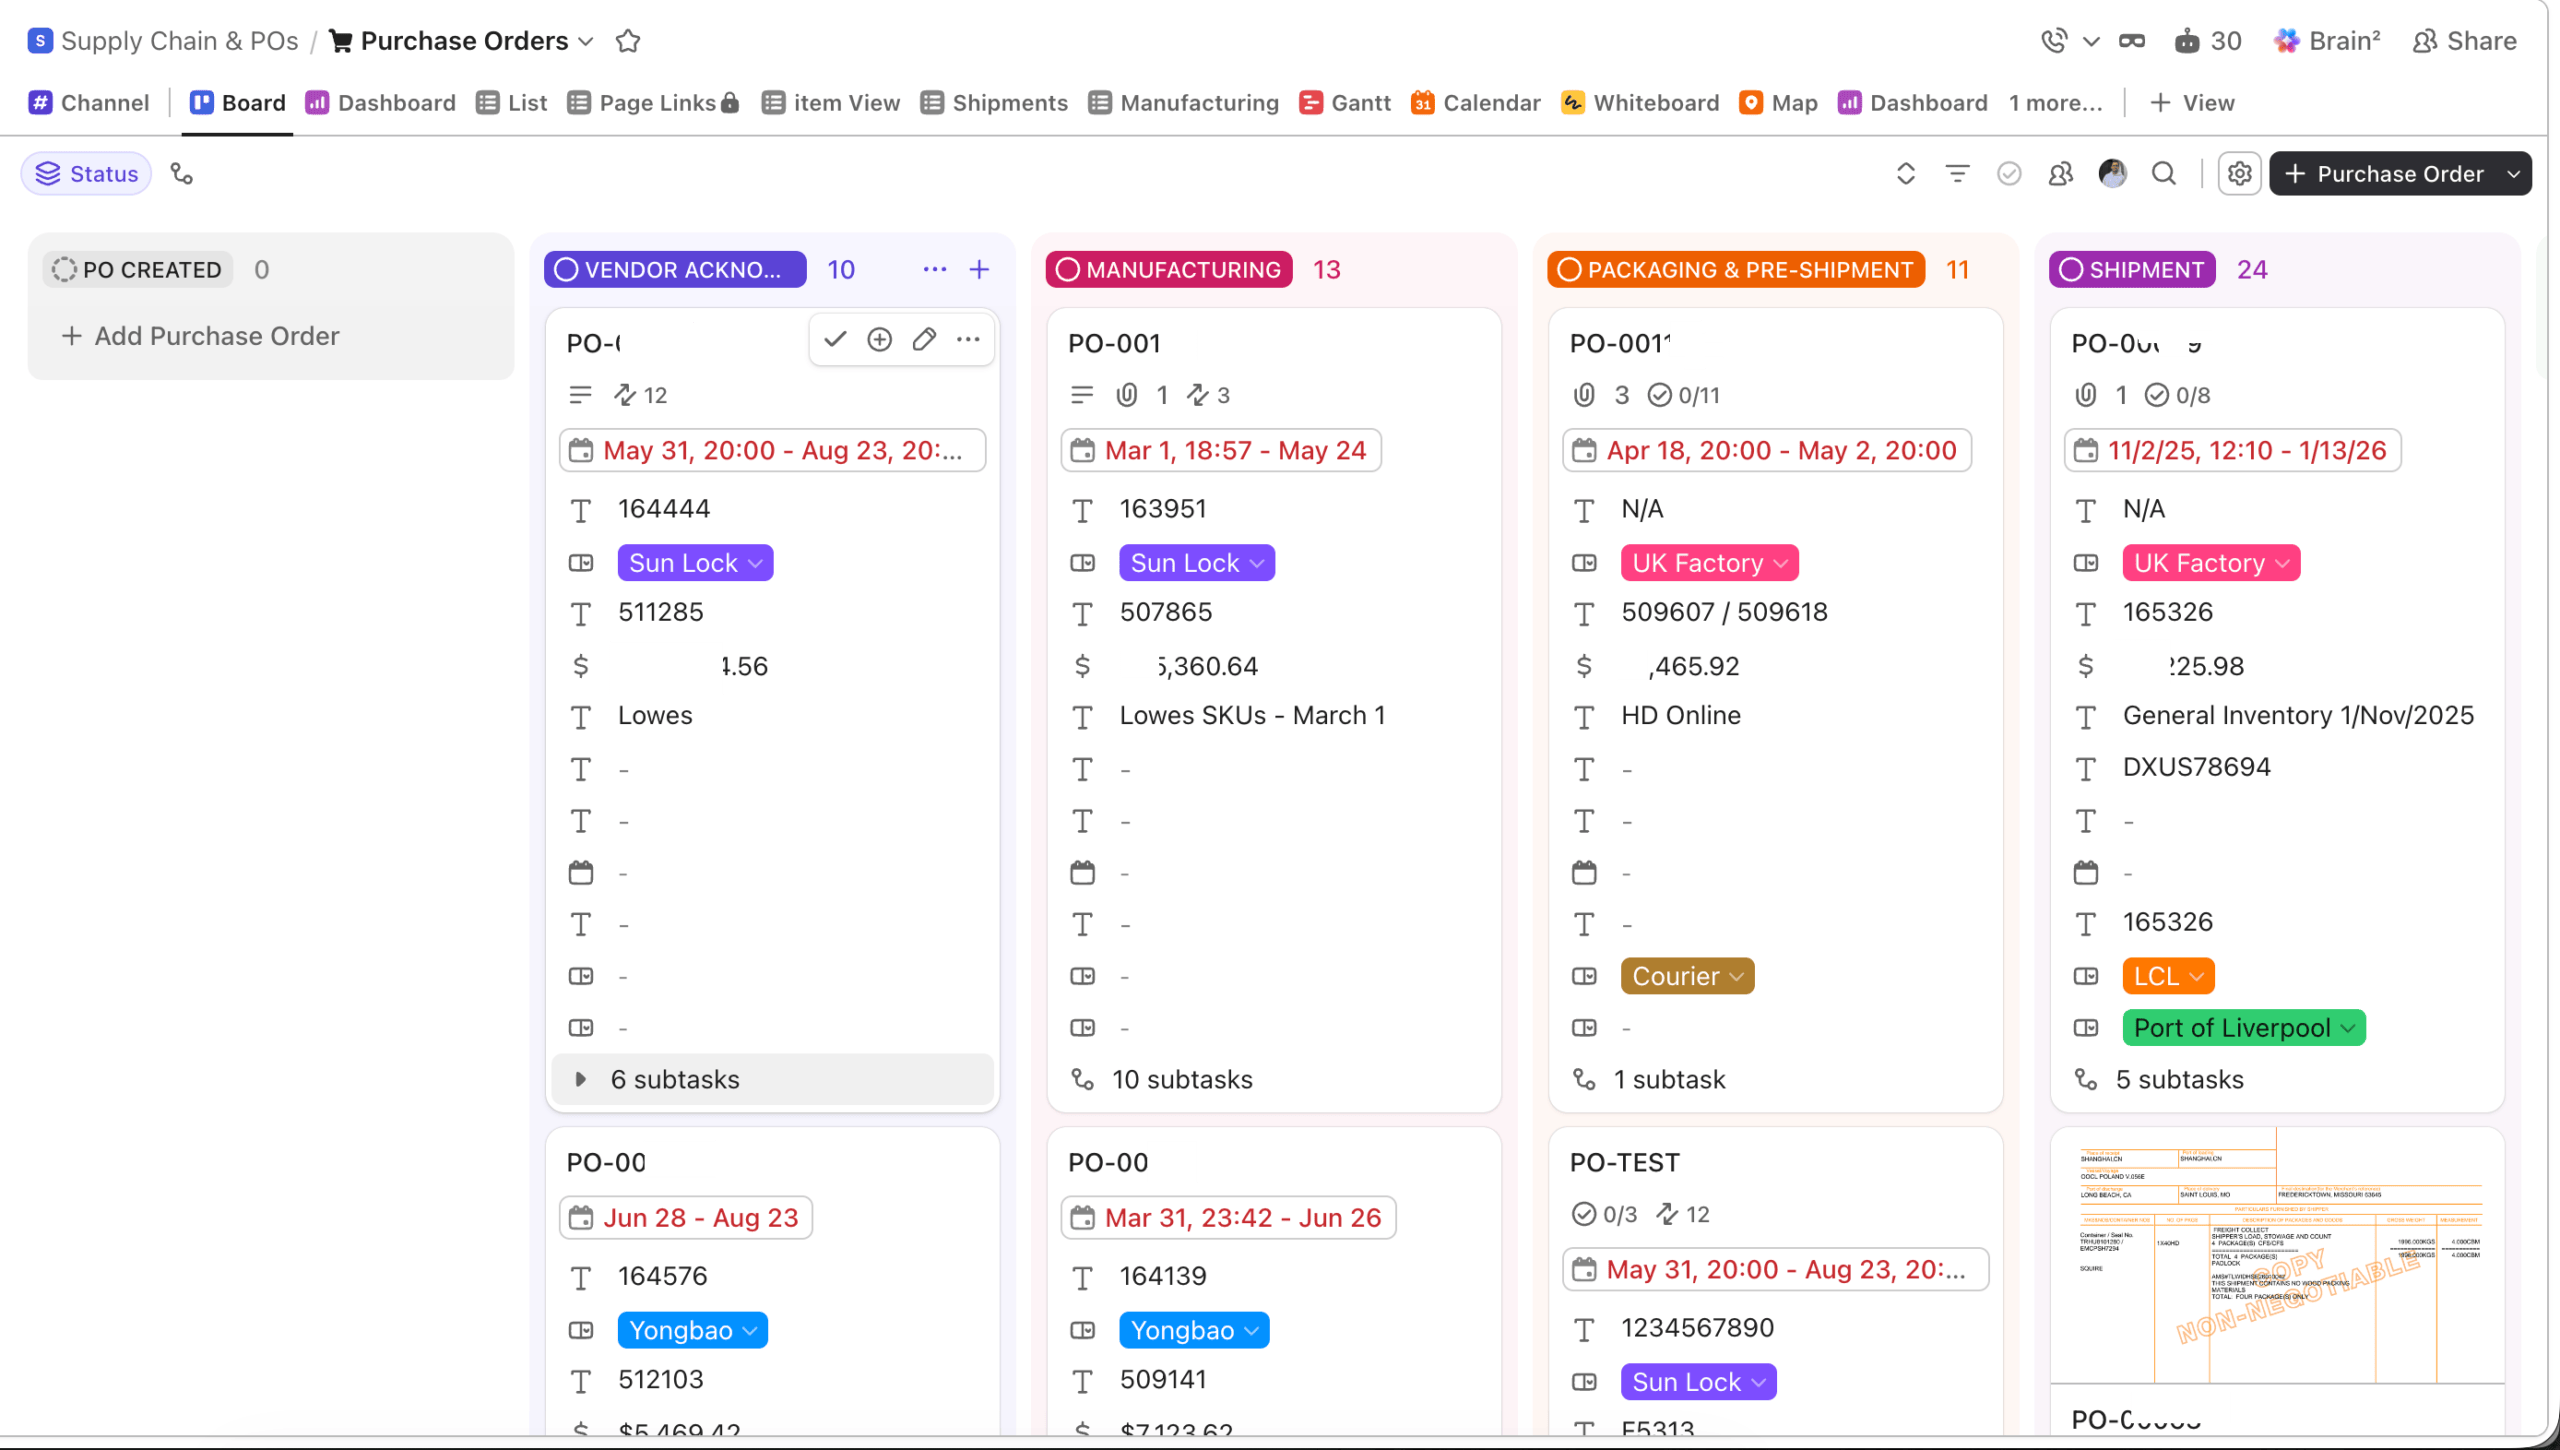Open the filter lines icon
Viewport: 2560px width, 1450px height.
point(1957,174)
